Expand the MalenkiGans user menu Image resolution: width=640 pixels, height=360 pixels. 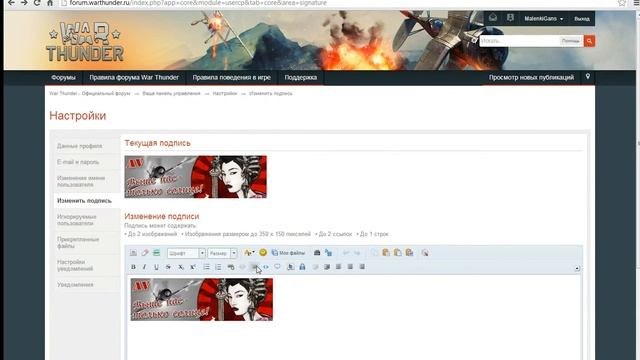pos(543,19)
